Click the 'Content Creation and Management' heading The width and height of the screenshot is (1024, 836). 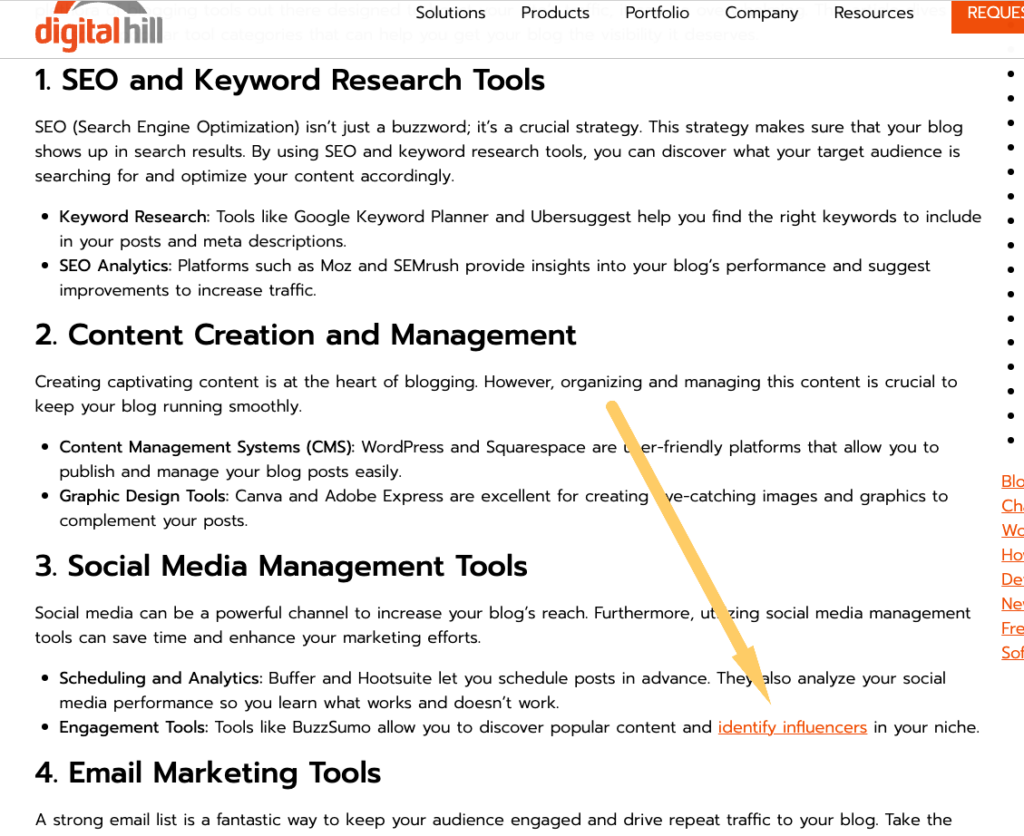(x=306, y=334)
